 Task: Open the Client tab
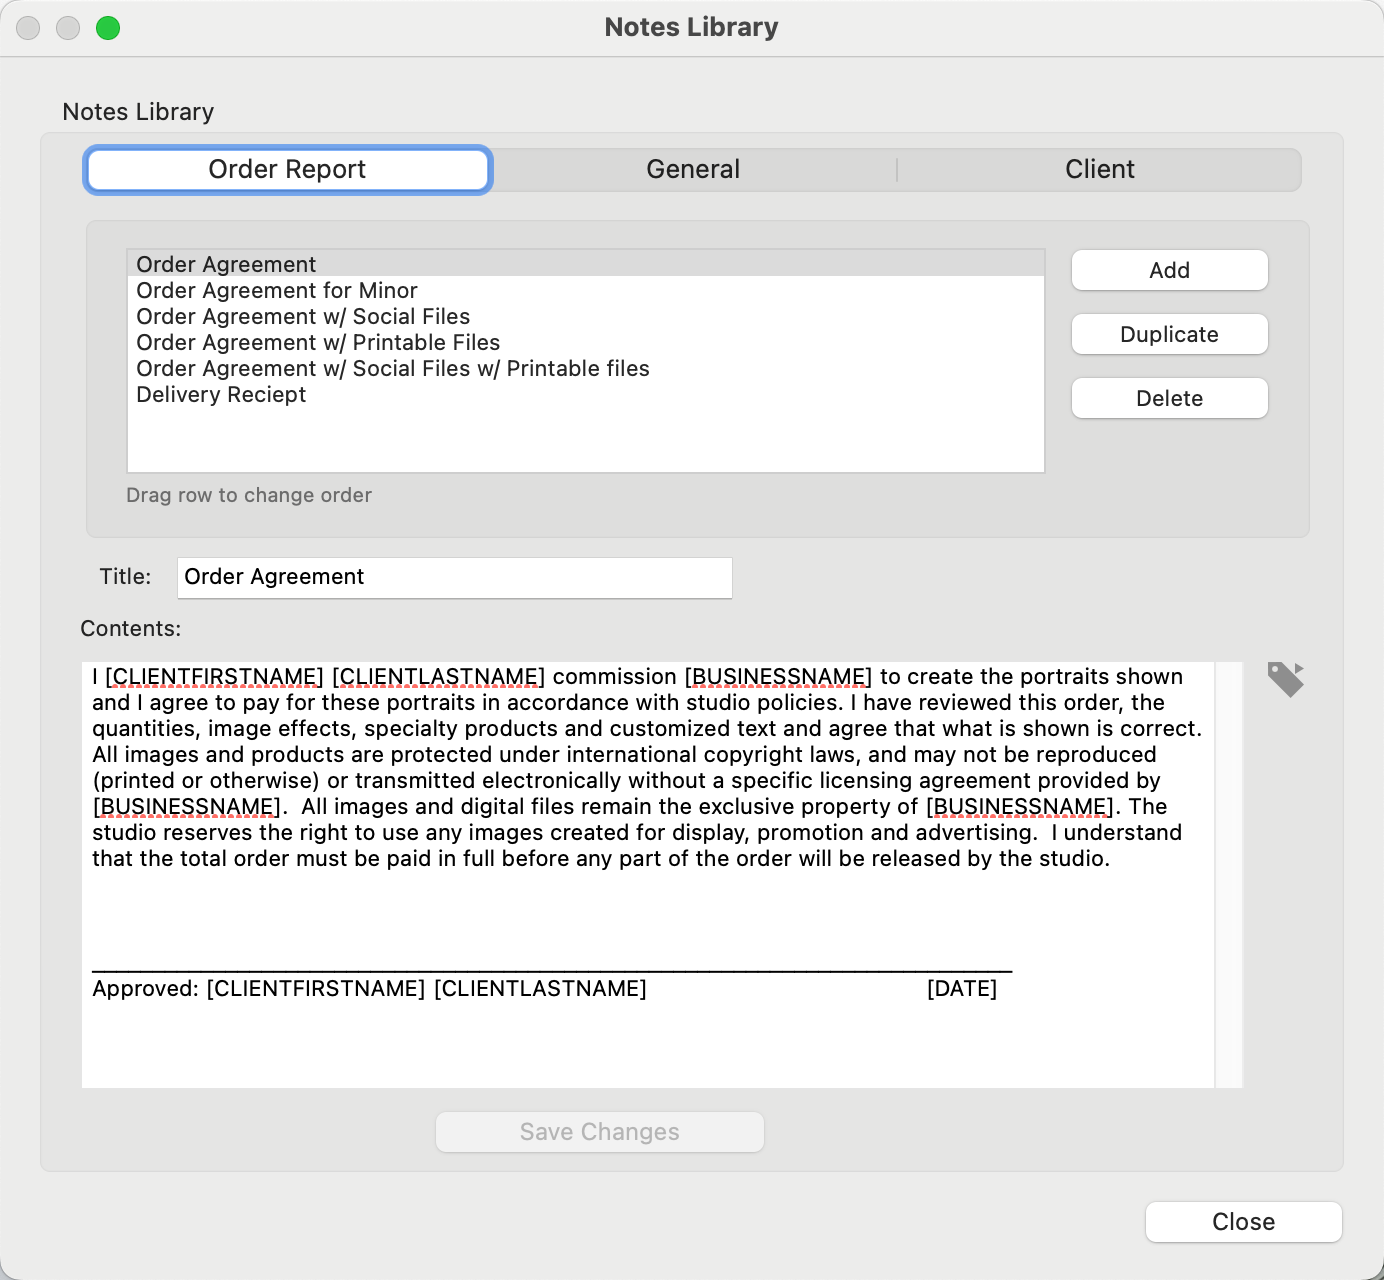coord(1099,170)
